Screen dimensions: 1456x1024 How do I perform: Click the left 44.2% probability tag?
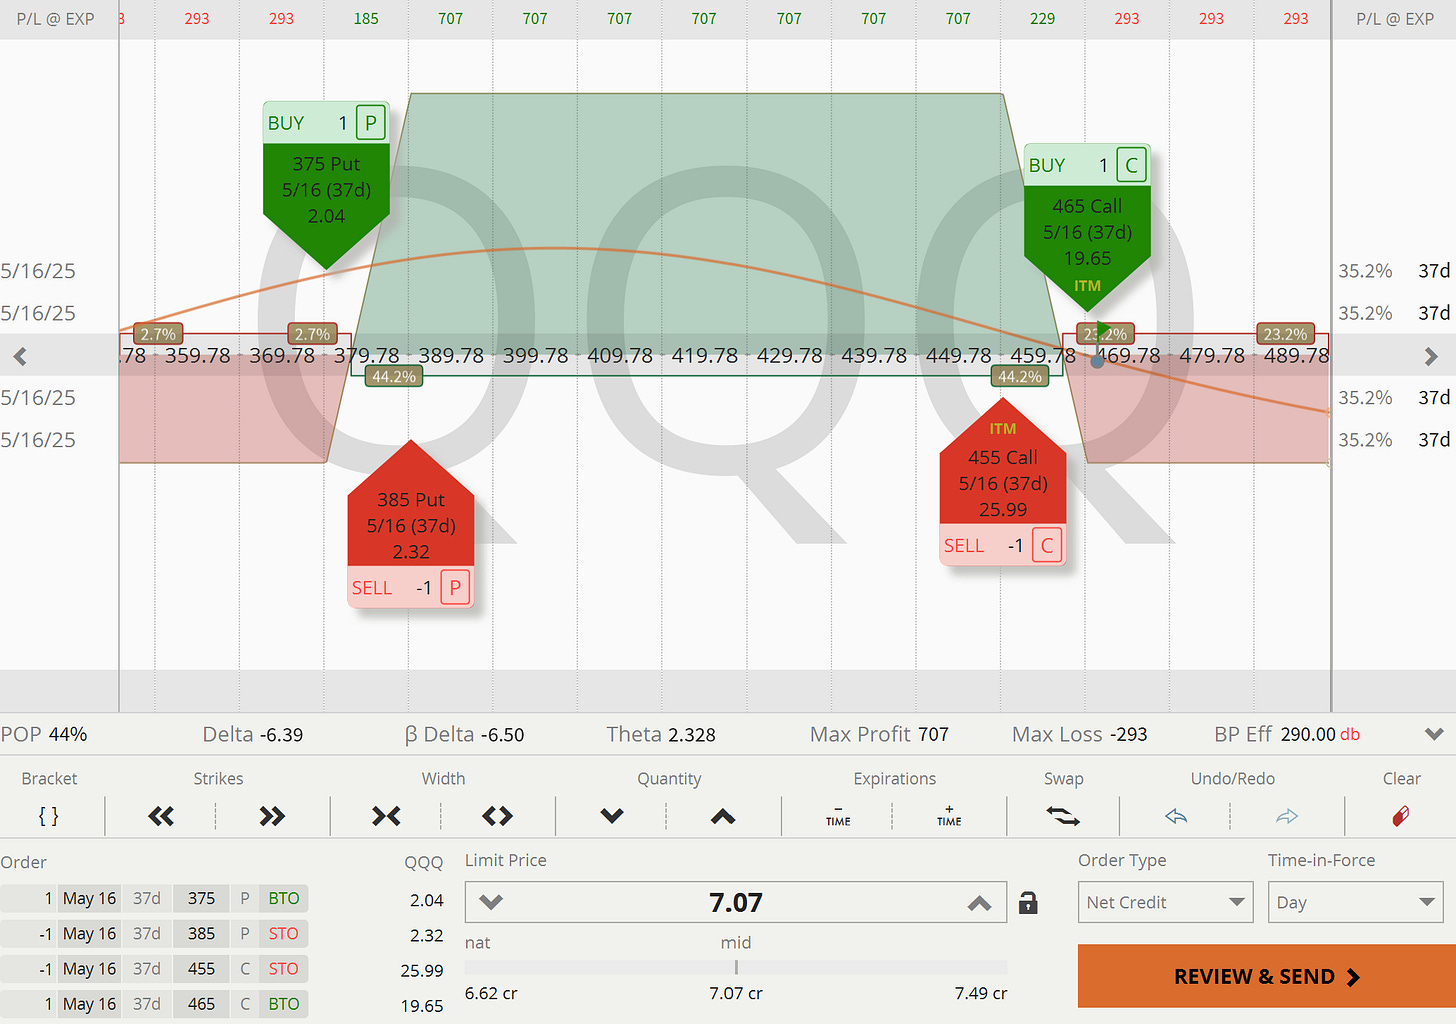(394, 377)
